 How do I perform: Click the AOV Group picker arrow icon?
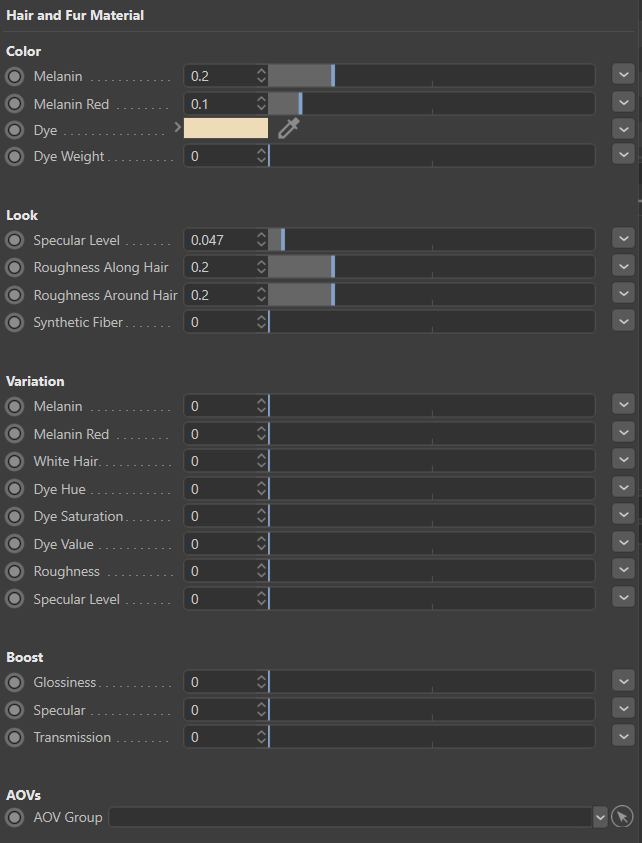coord(622,817)
